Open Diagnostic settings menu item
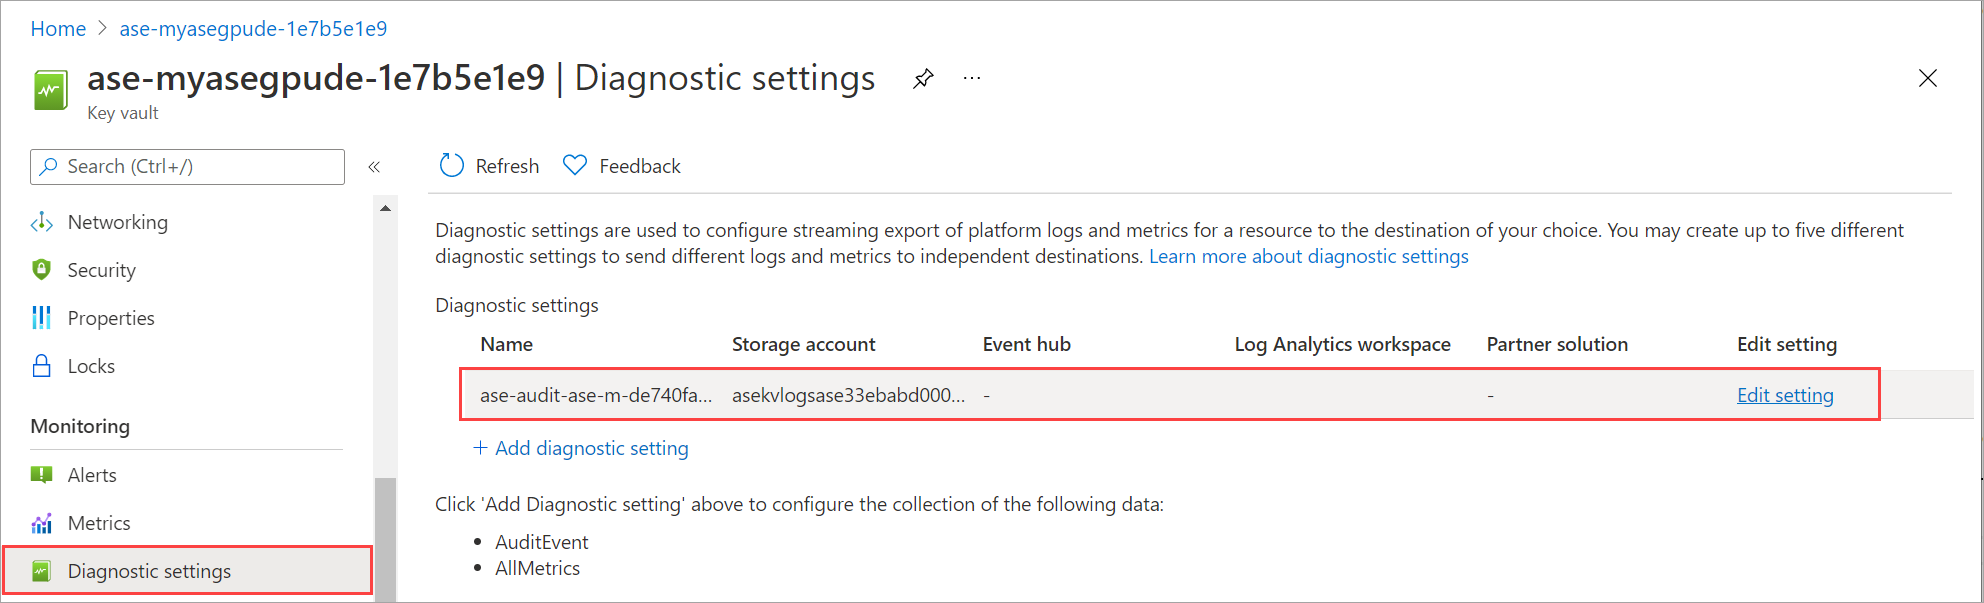The height and width of the screenshot is (603, 1984). point(149,571)
